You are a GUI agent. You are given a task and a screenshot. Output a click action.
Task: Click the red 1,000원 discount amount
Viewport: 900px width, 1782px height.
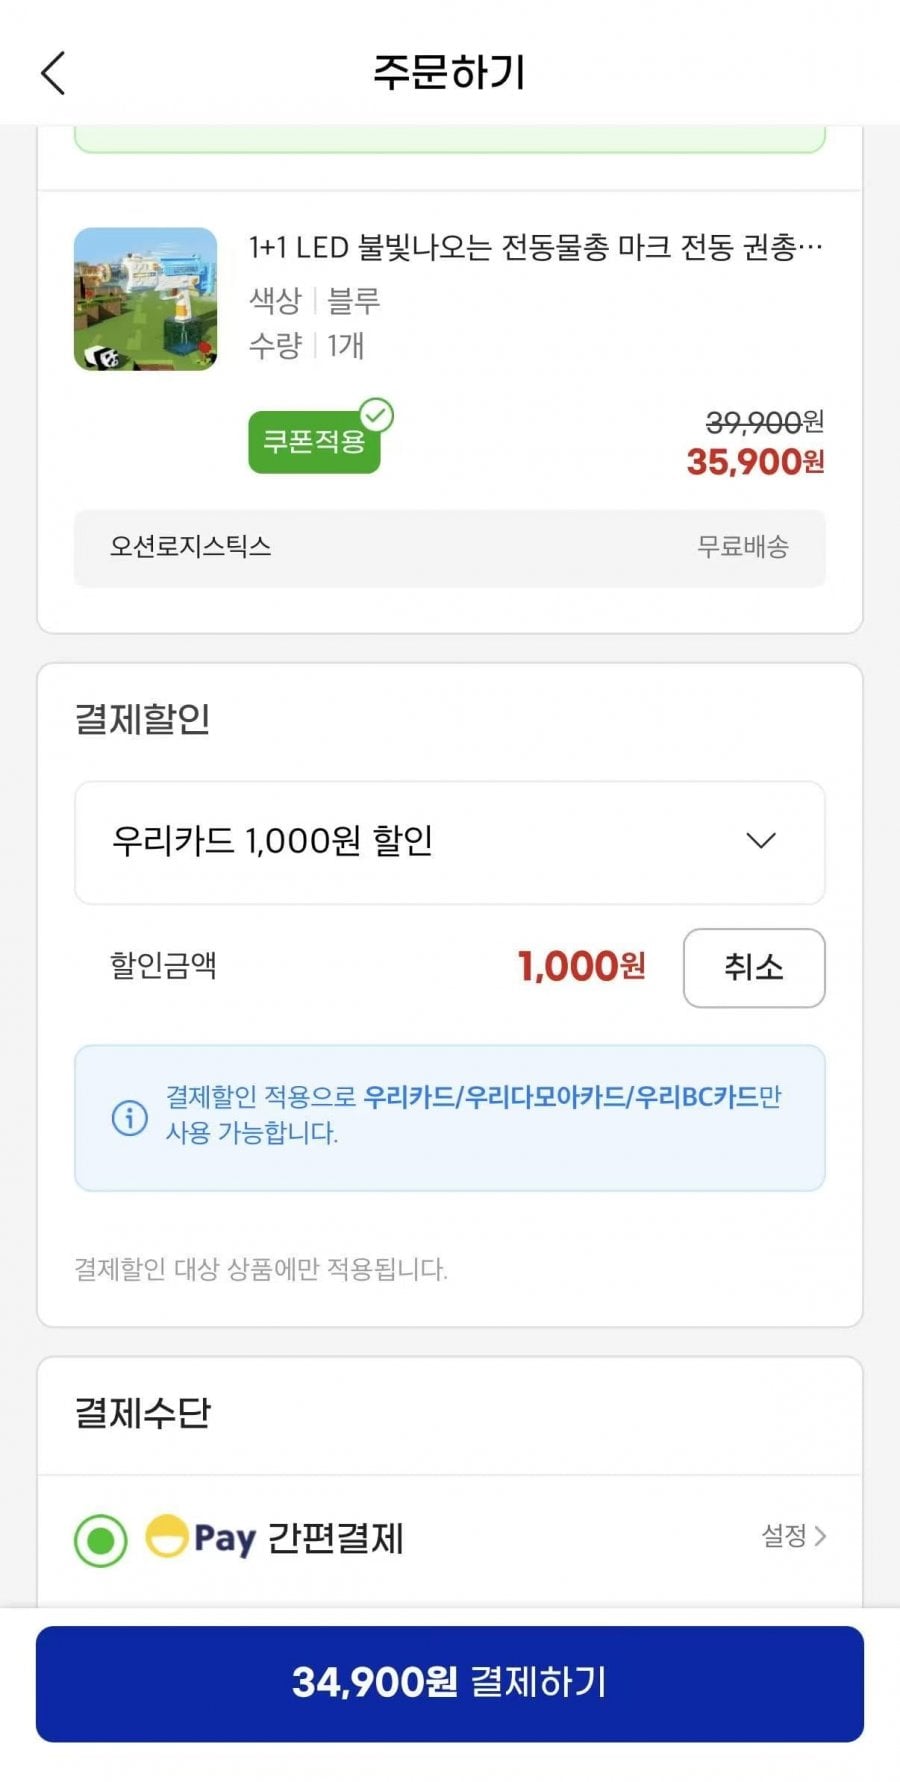(581, 967)
